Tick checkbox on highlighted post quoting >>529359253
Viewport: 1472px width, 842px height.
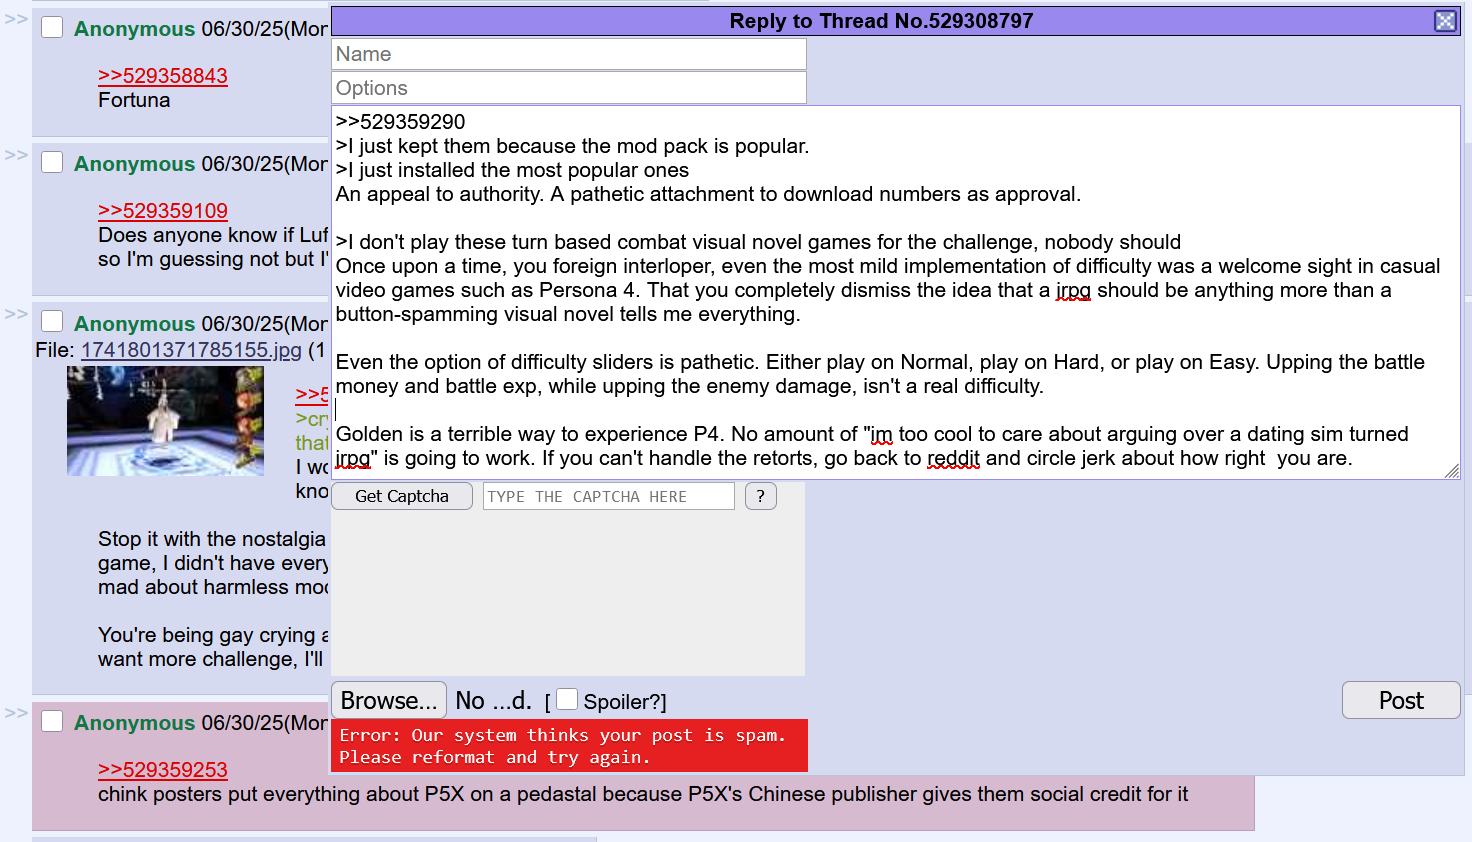[52, 721]
